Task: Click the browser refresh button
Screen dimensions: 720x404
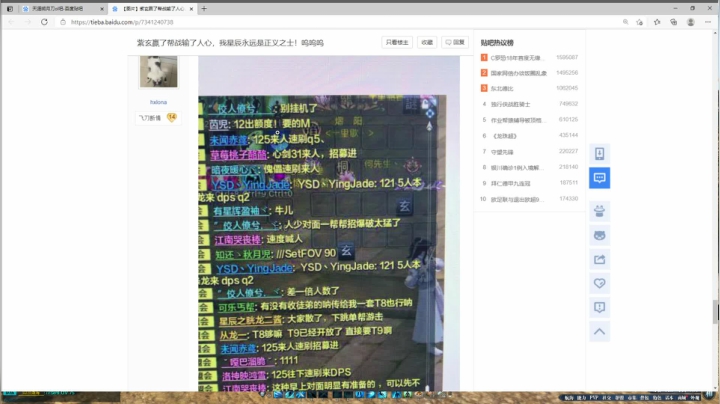Action: (44, 22)
